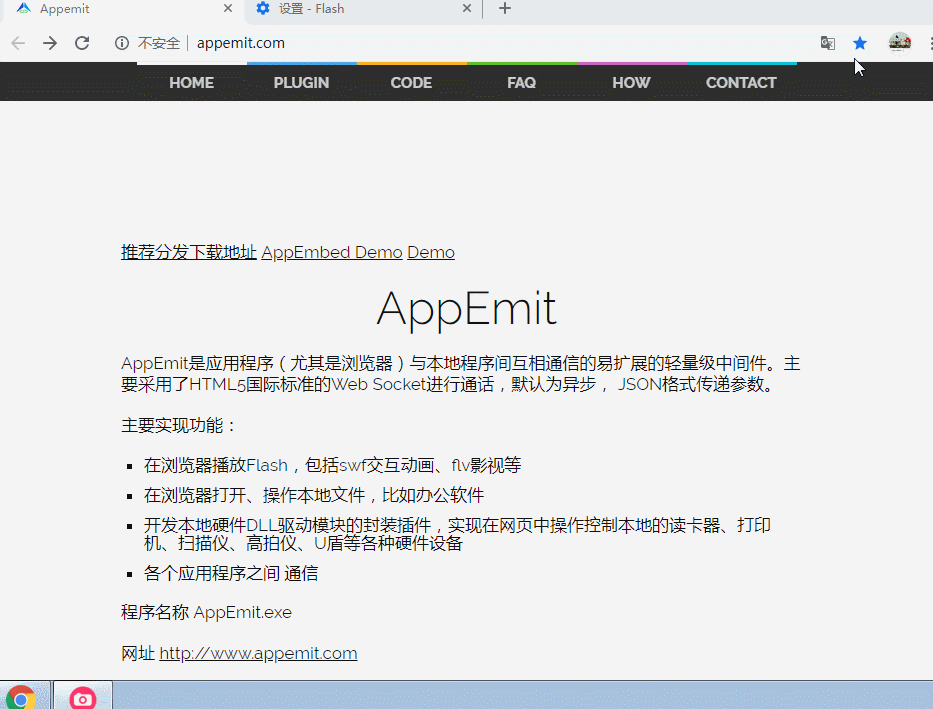Close the 设置 - Flash tab
This screenshot has width=933, height=709.
(x=467, y=8)
